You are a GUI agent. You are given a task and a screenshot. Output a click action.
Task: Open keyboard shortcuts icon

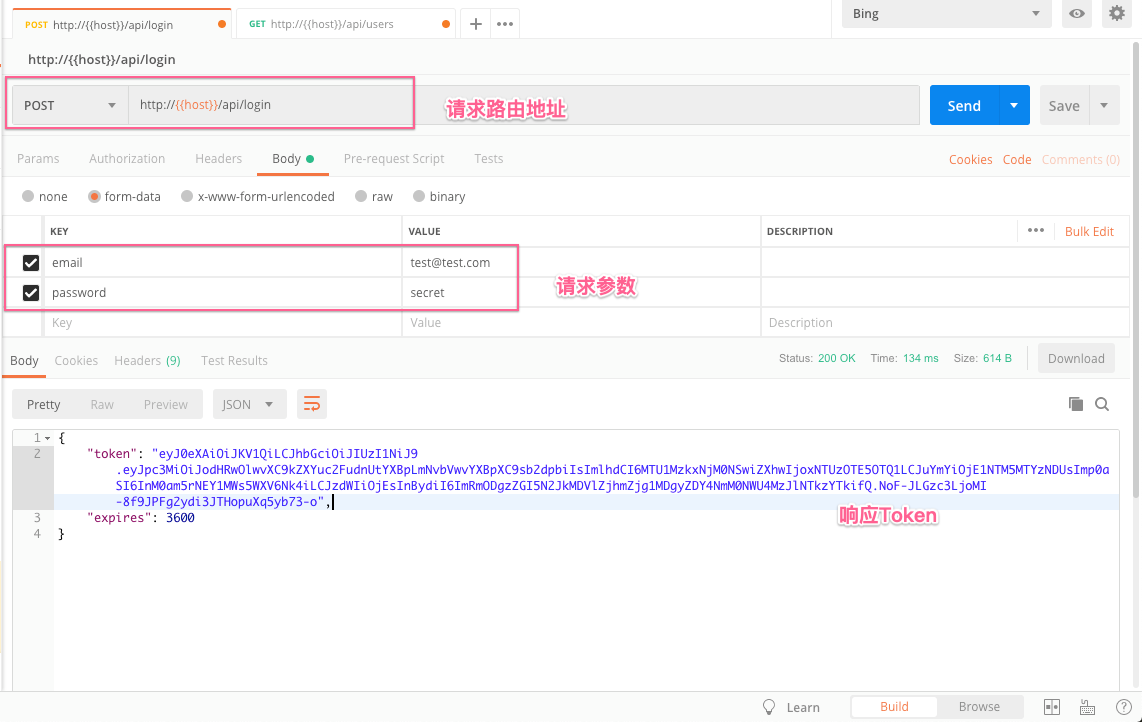1087,707
